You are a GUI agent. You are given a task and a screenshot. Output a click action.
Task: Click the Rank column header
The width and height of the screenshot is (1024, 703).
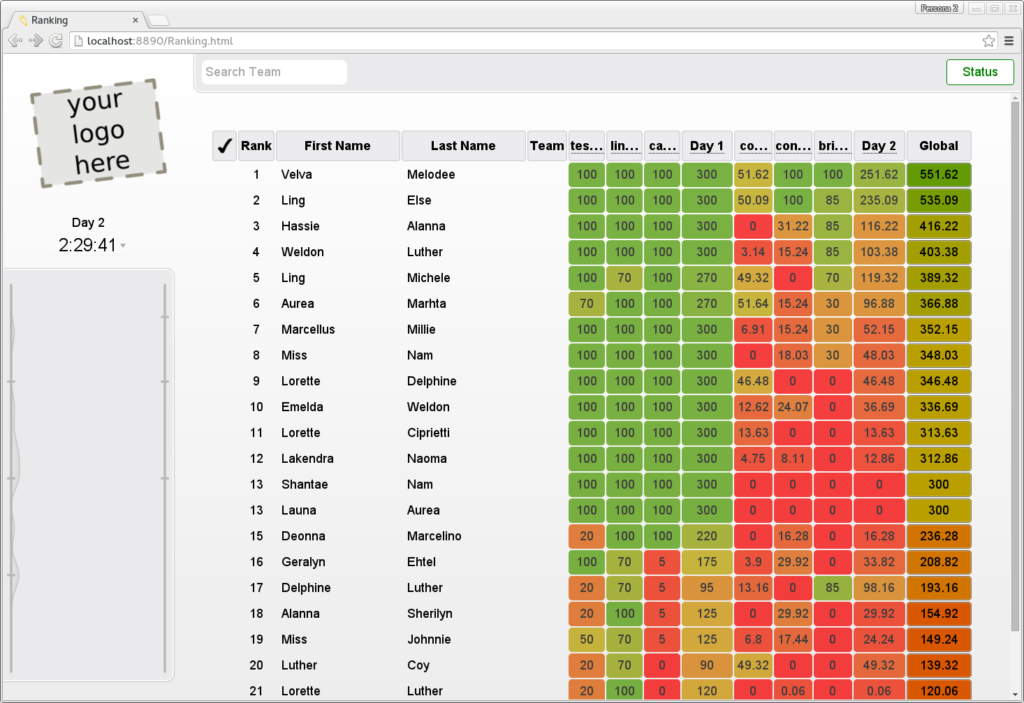point(256,146)
